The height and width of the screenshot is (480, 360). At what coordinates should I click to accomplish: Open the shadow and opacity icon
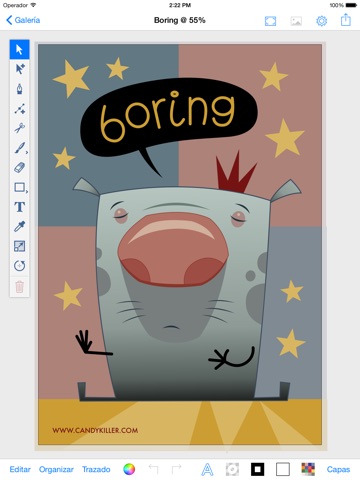click(232, 469)
